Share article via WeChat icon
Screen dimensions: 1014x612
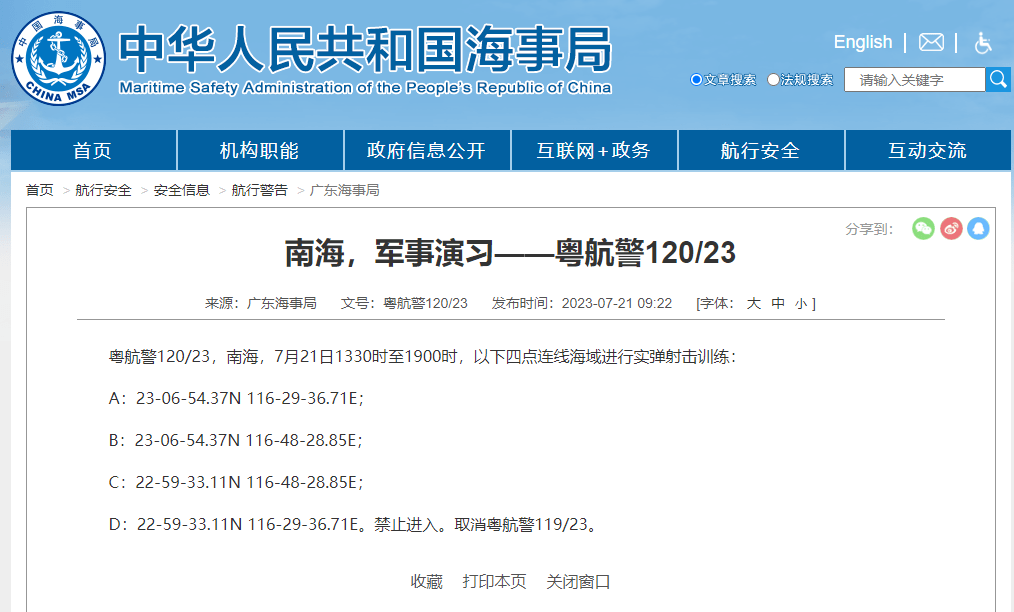point(923,228)
